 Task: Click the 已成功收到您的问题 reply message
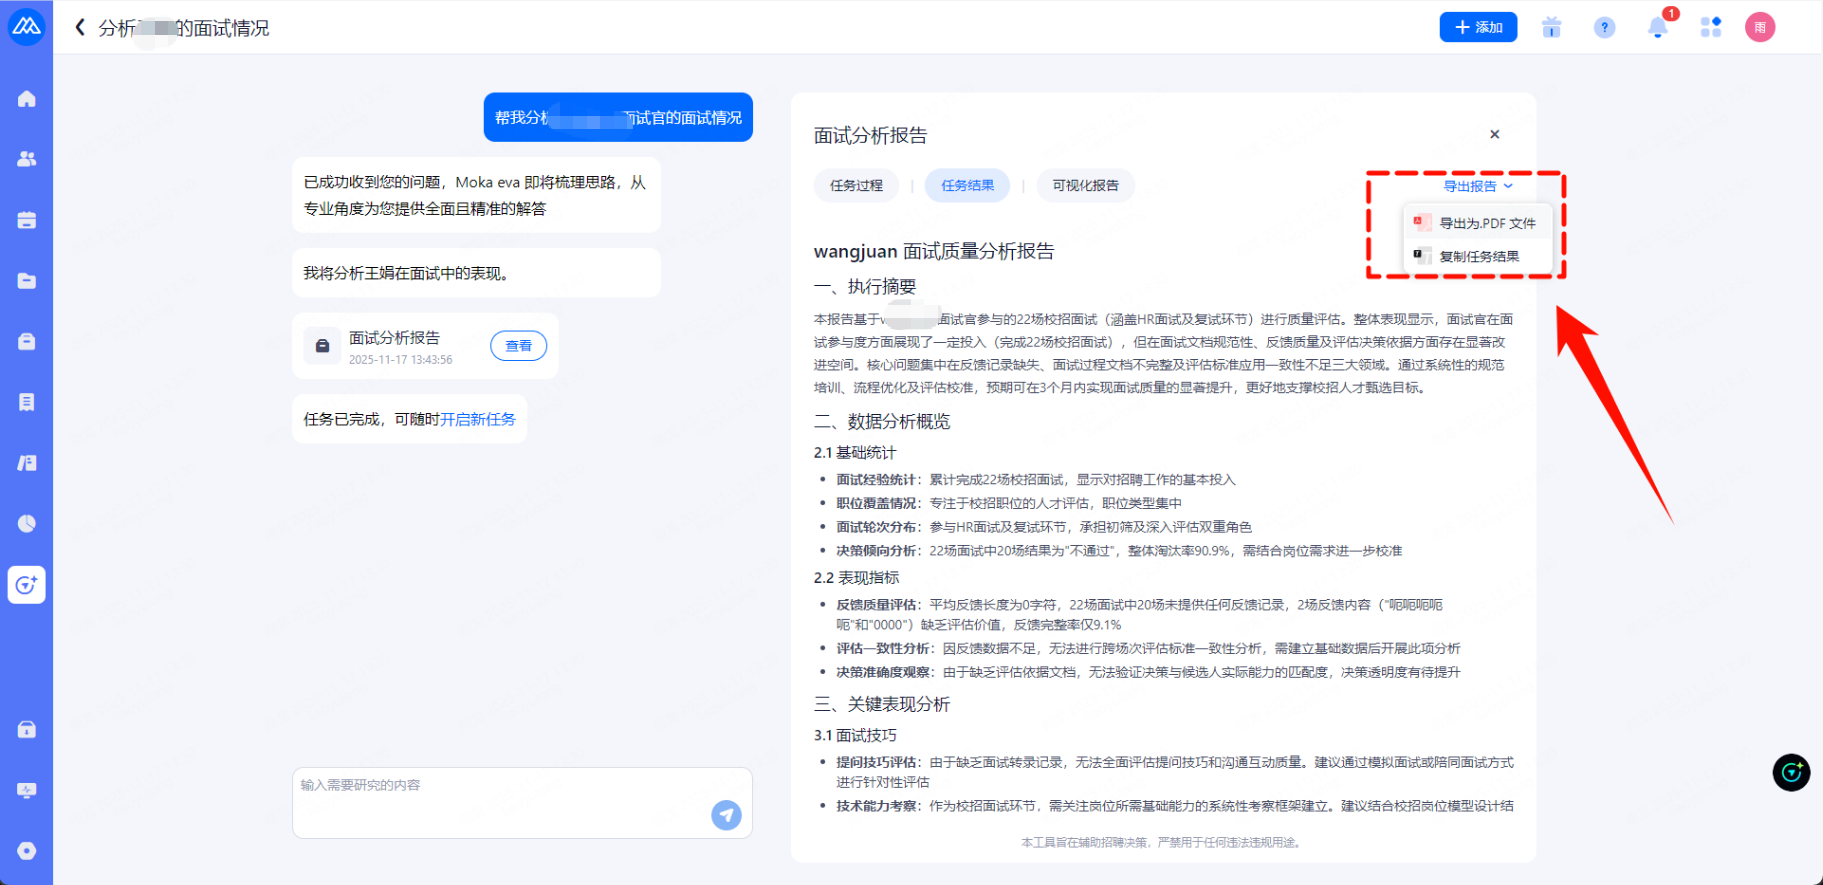click(476, 195)
